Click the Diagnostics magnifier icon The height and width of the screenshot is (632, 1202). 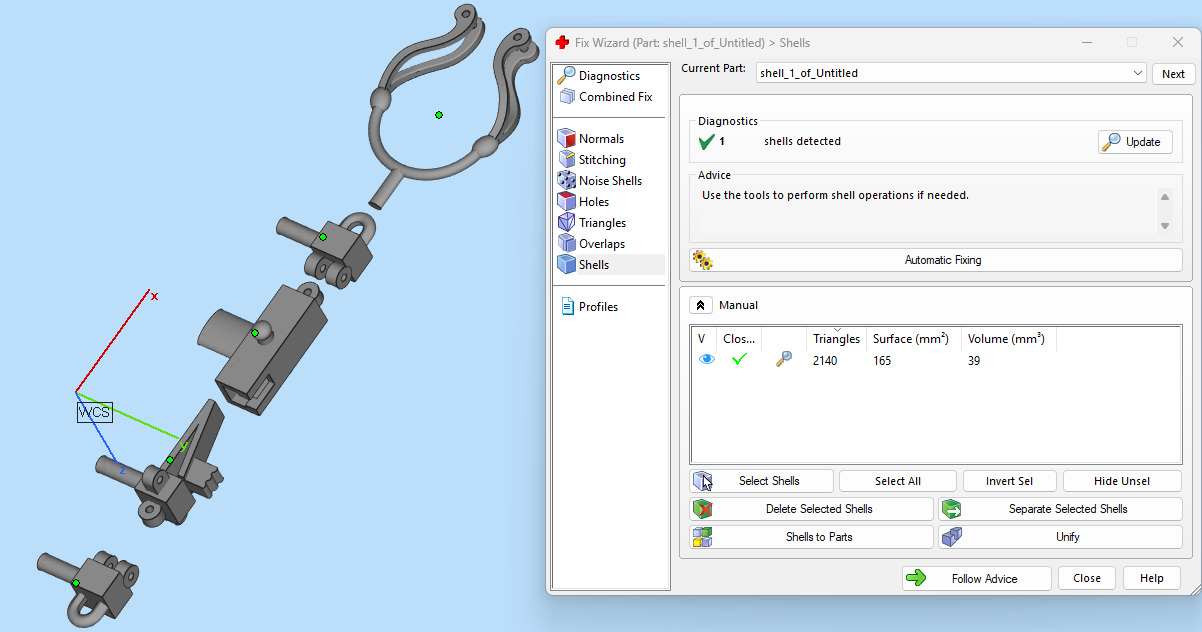point(566,75)
